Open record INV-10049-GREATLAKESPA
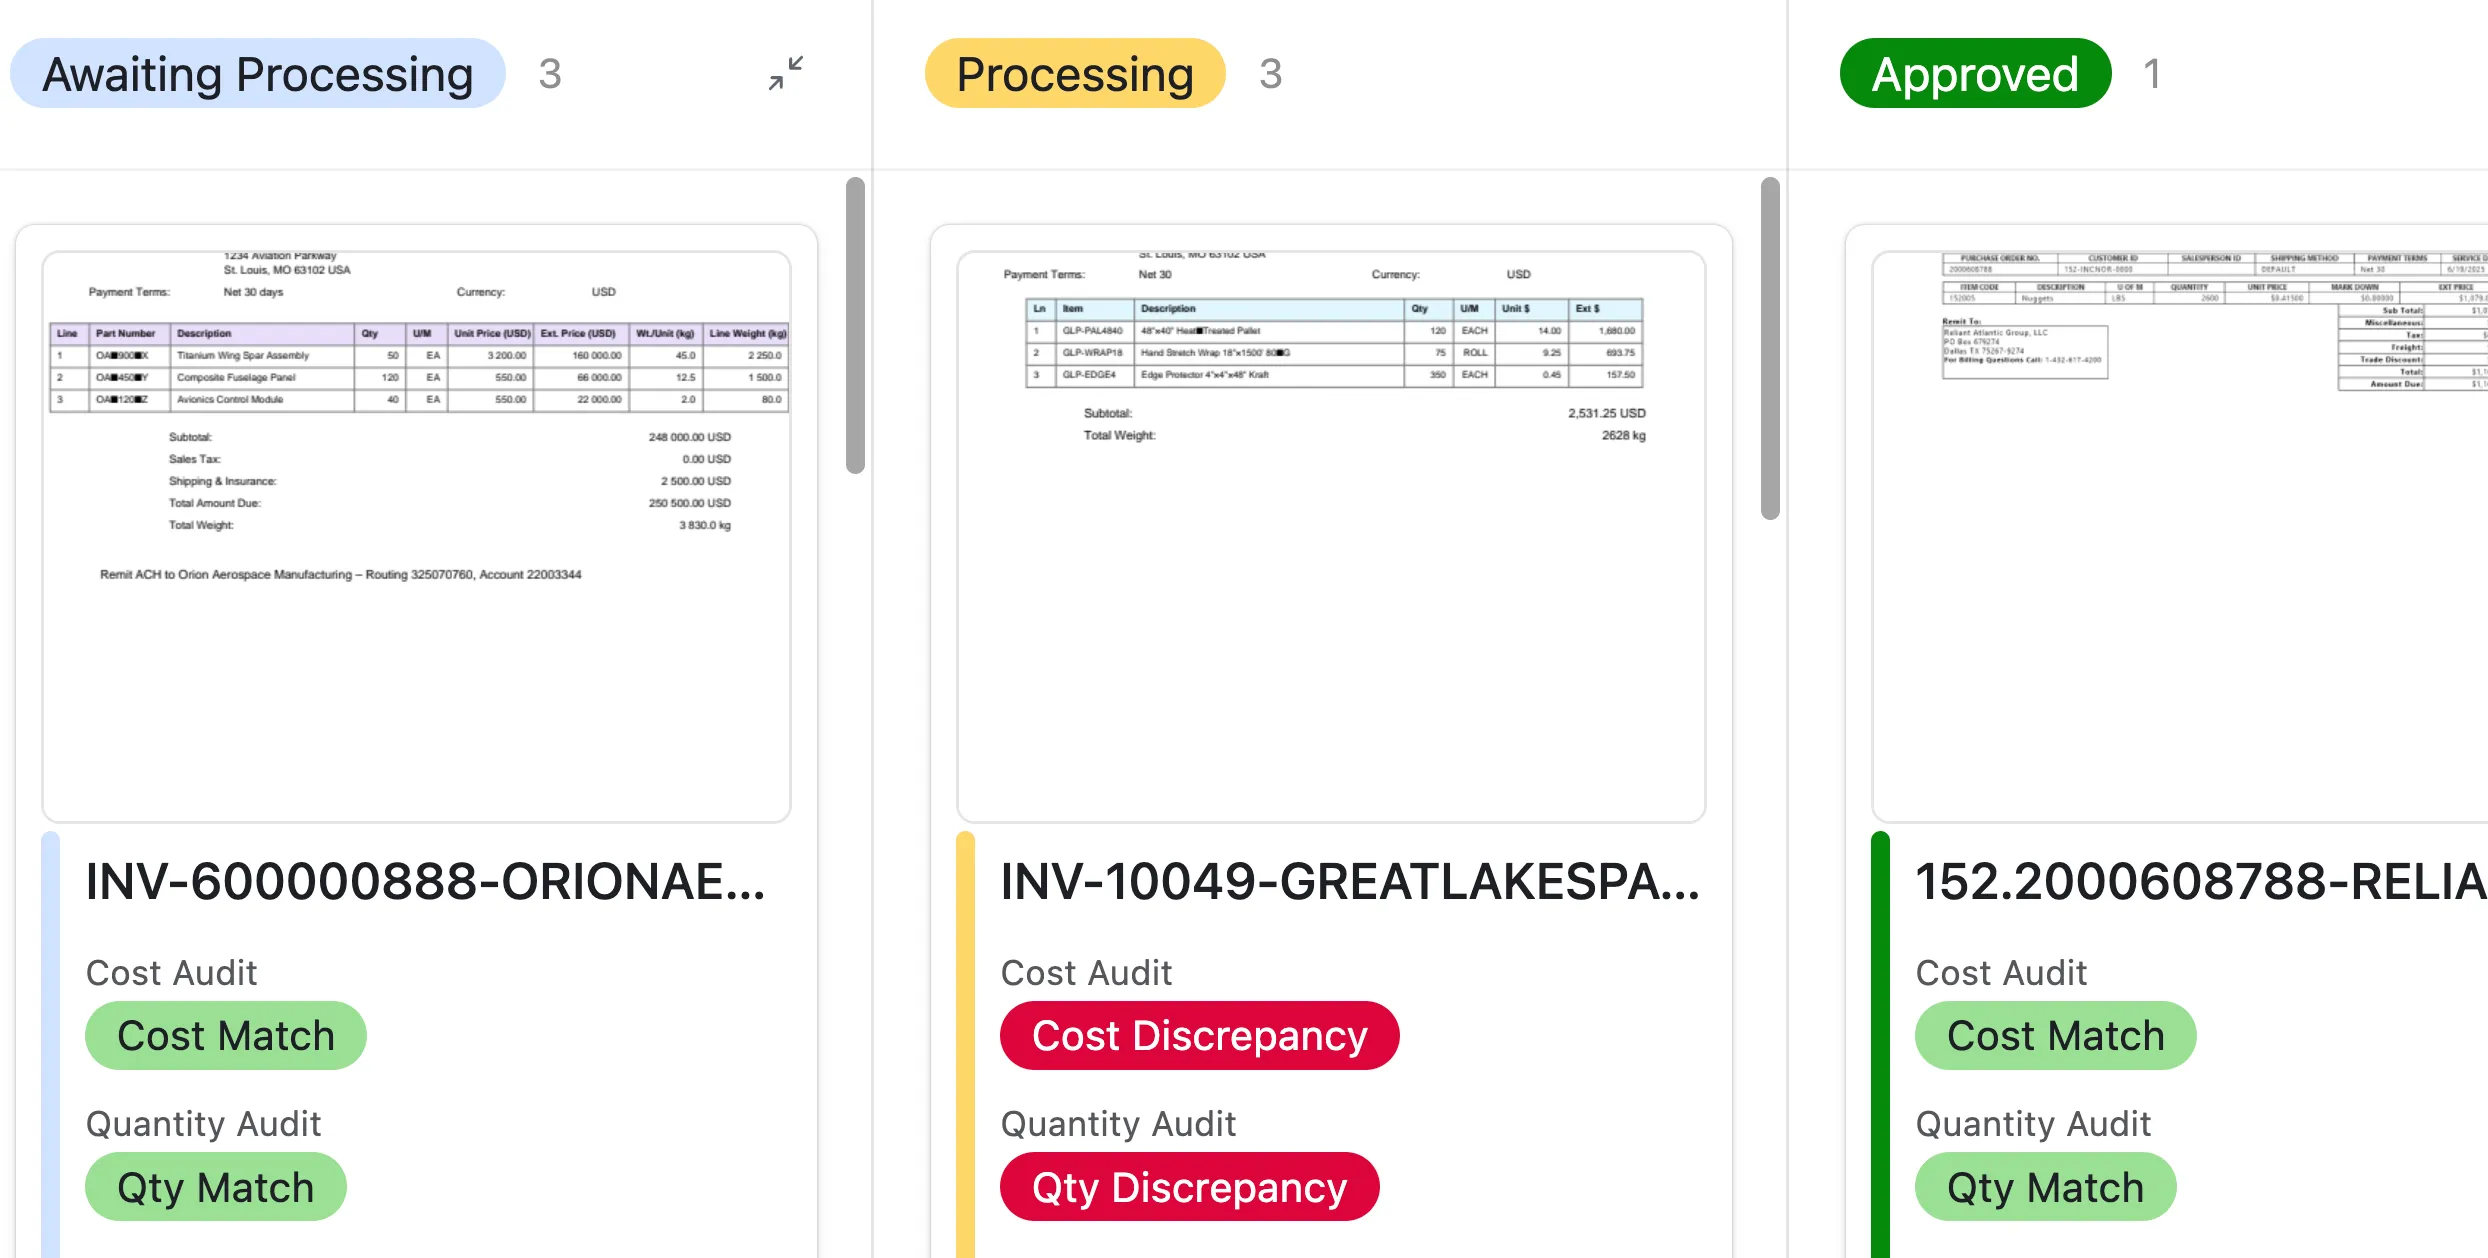The image size is (2488, 1258). (x=1350, y=882)
